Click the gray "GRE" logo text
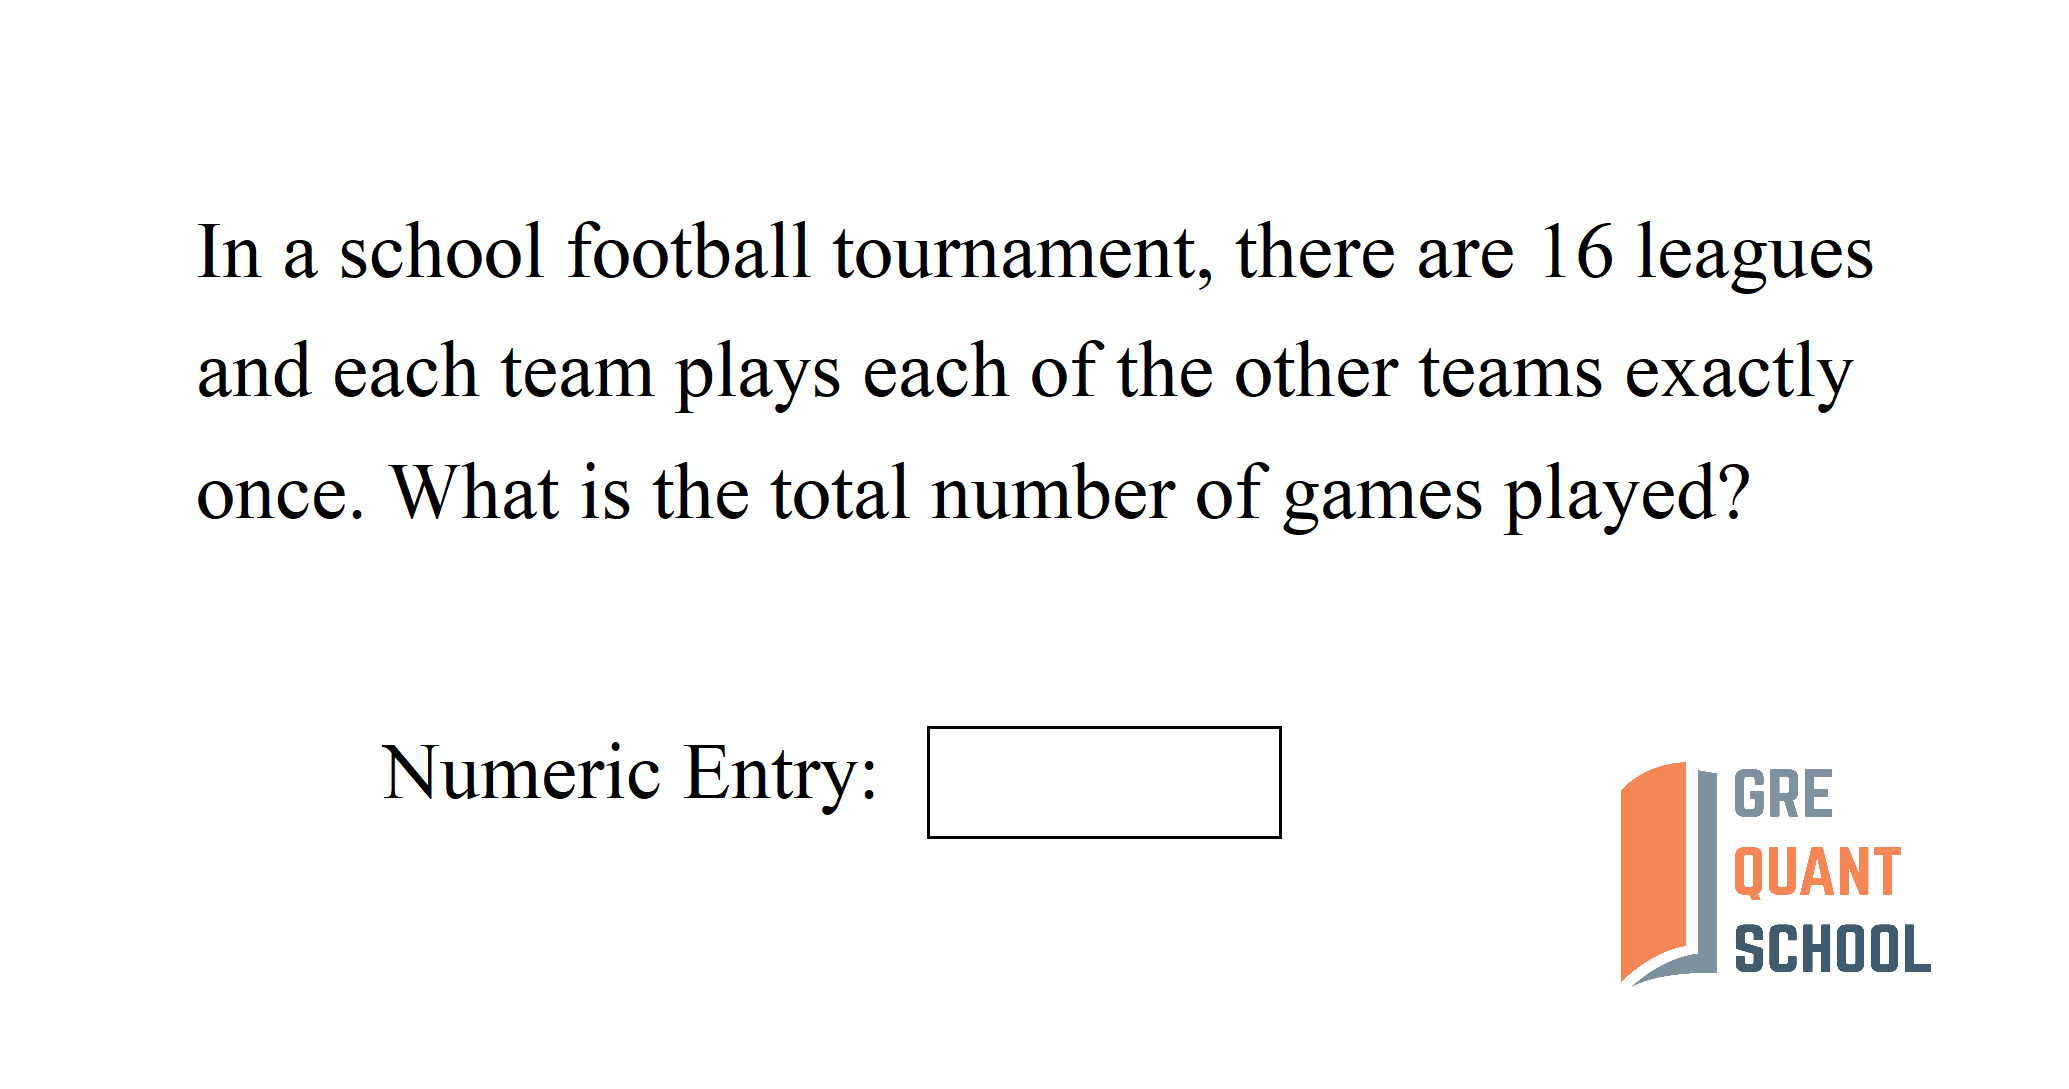 (x=1782, y=796)
